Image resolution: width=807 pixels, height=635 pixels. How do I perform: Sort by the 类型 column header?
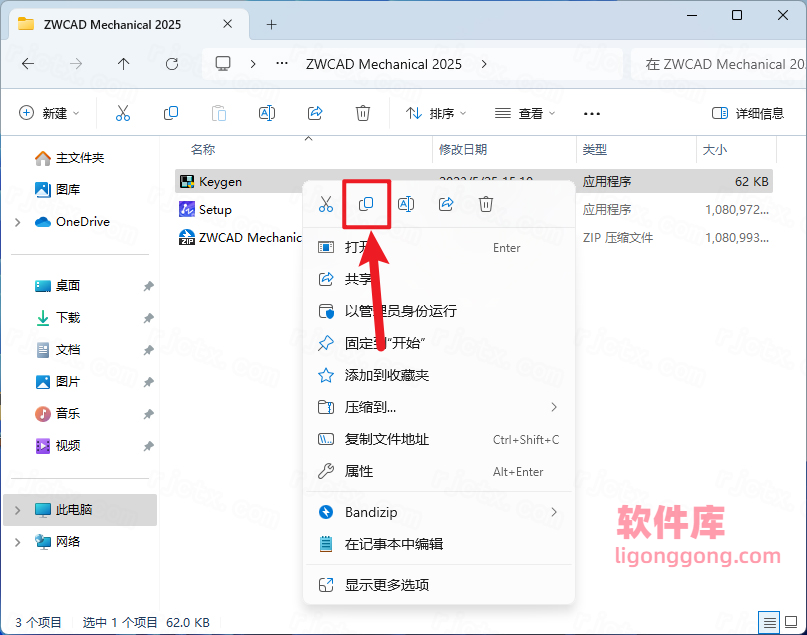pyautogui.click(x=595, y=150)
